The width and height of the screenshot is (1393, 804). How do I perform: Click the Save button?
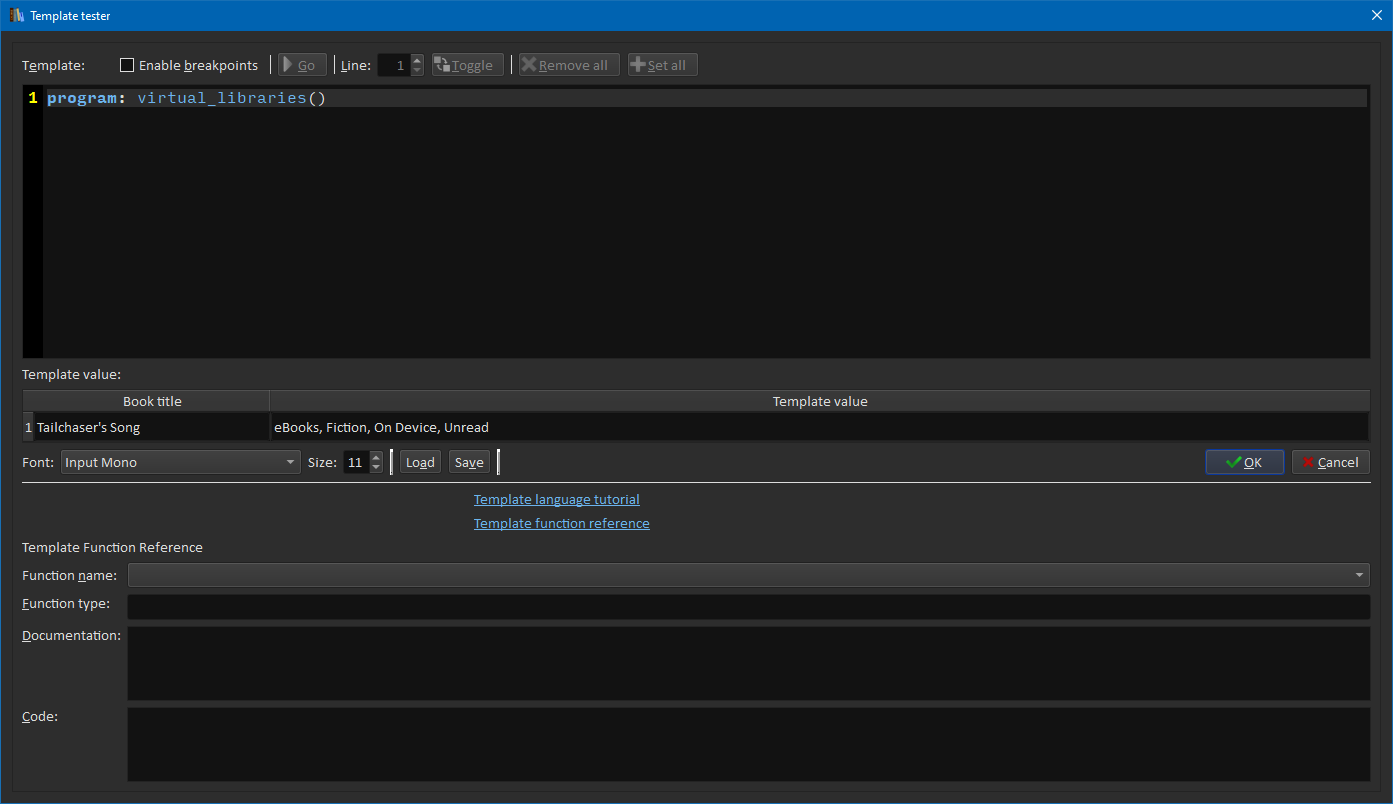(469, 462)
